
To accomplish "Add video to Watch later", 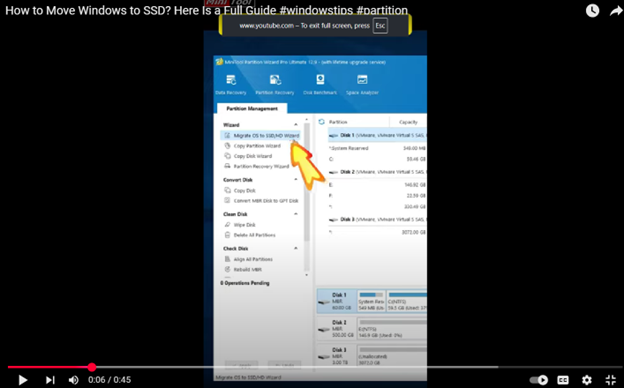I will [x=592, y=11].
